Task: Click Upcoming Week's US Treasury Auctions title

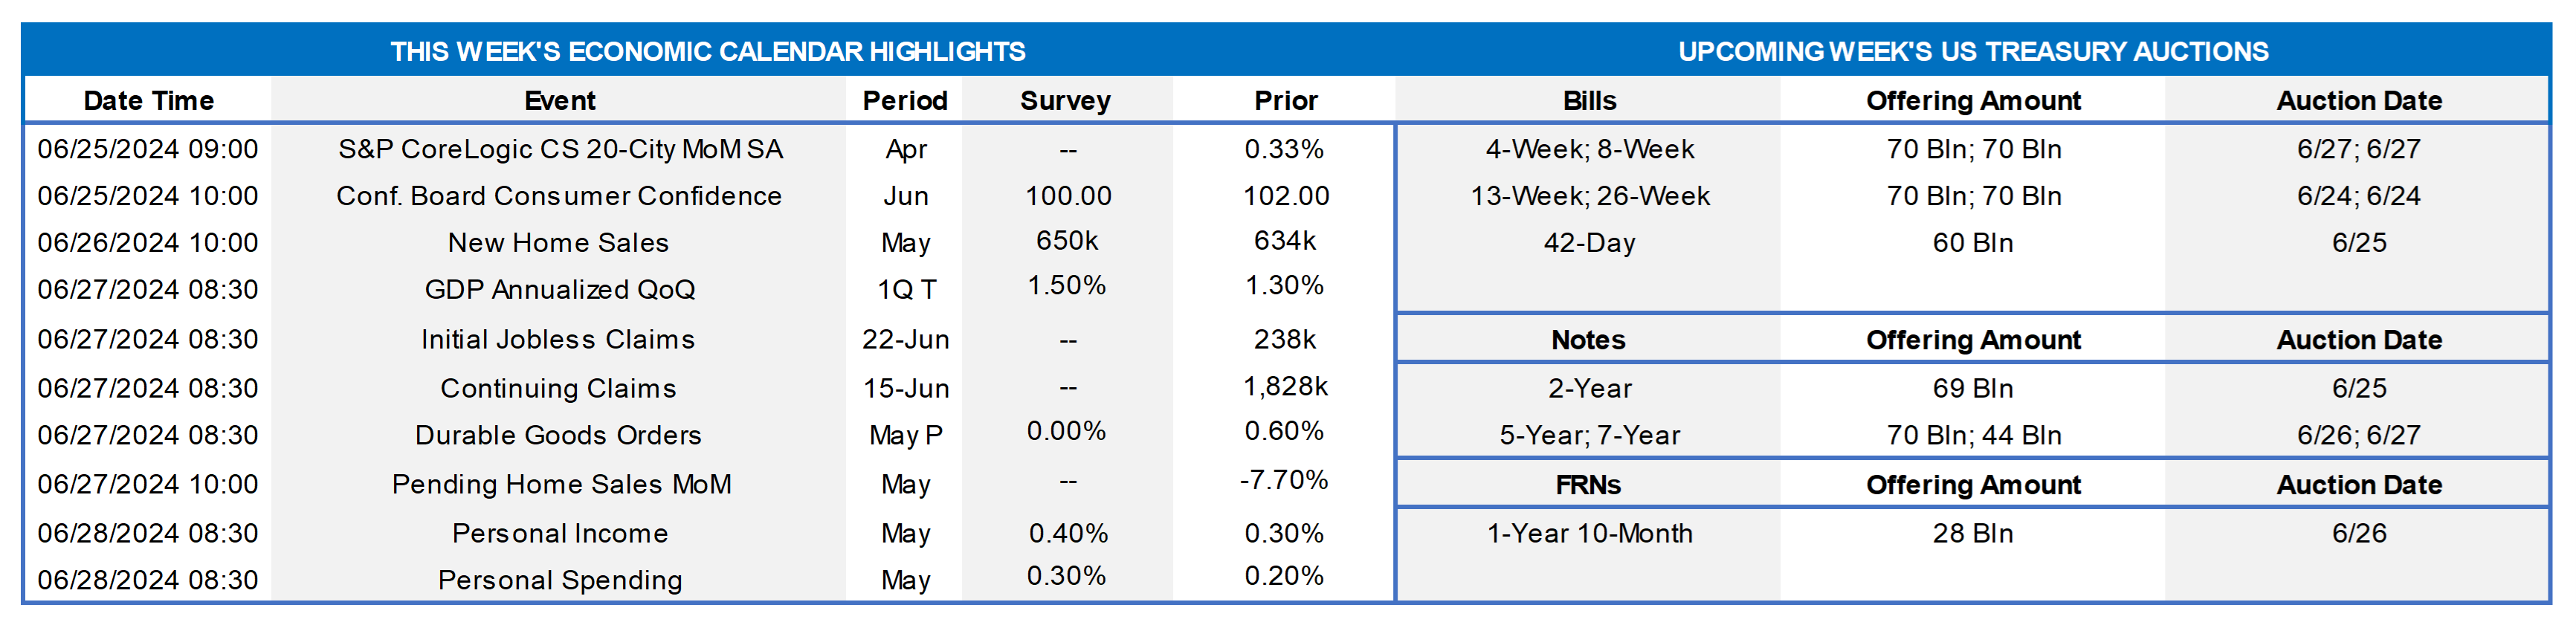Action: 1972,52
